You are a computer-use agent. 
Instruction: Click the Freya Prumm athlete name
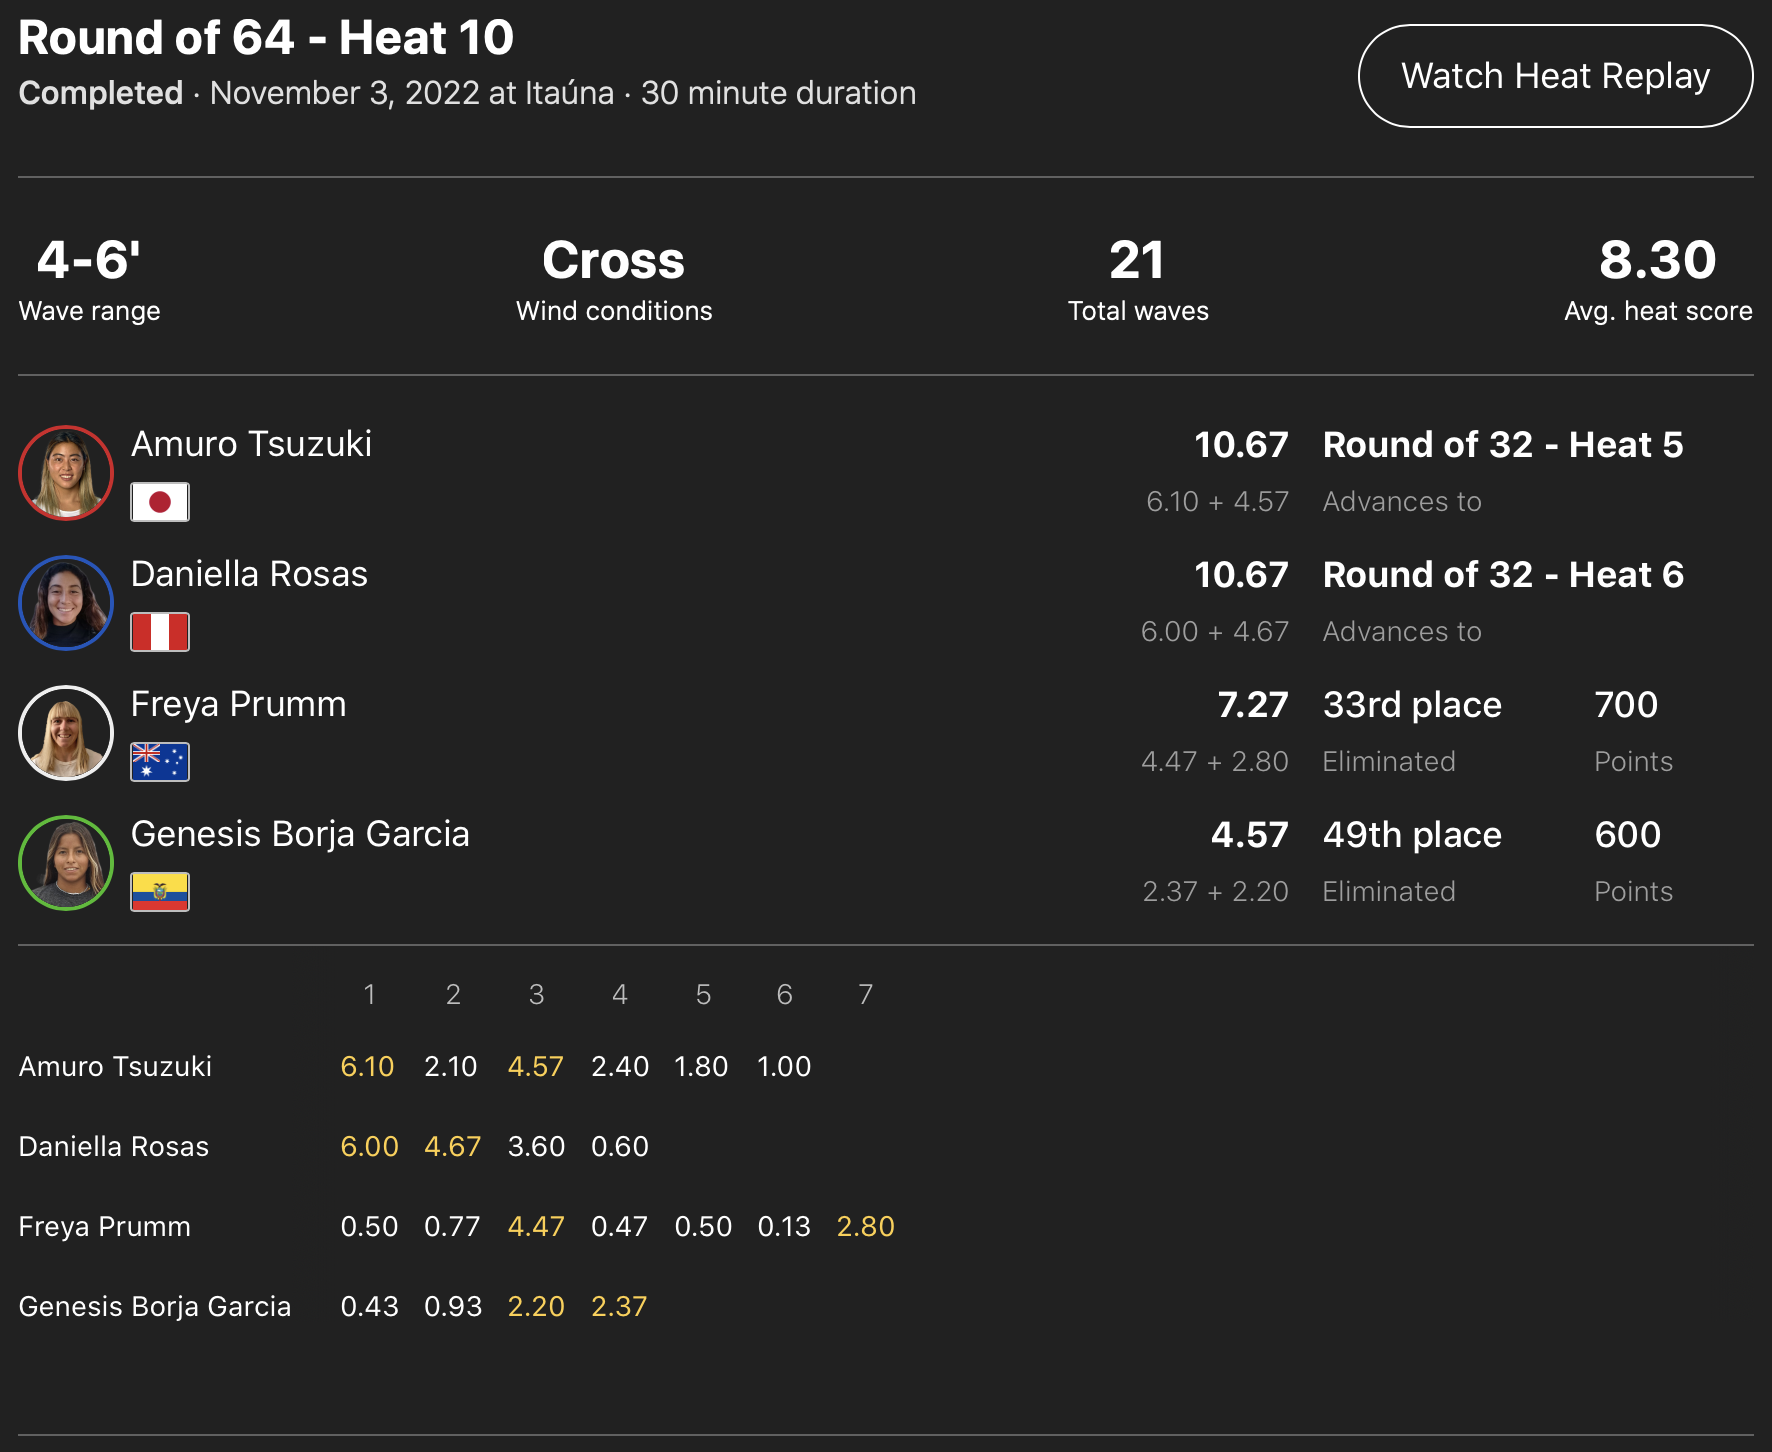tap(238, 704)
